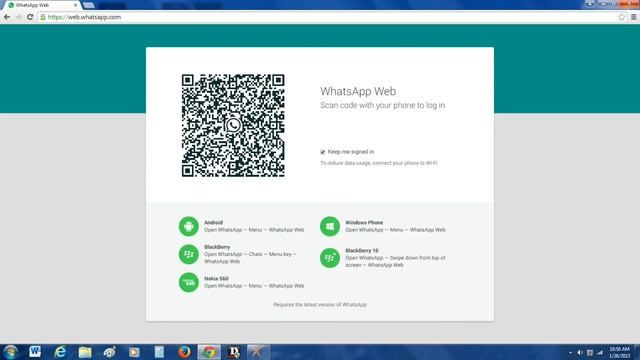
Task: Open the Chrome hamburger menu
Action: pyautogui.click(x=633, y=17)
